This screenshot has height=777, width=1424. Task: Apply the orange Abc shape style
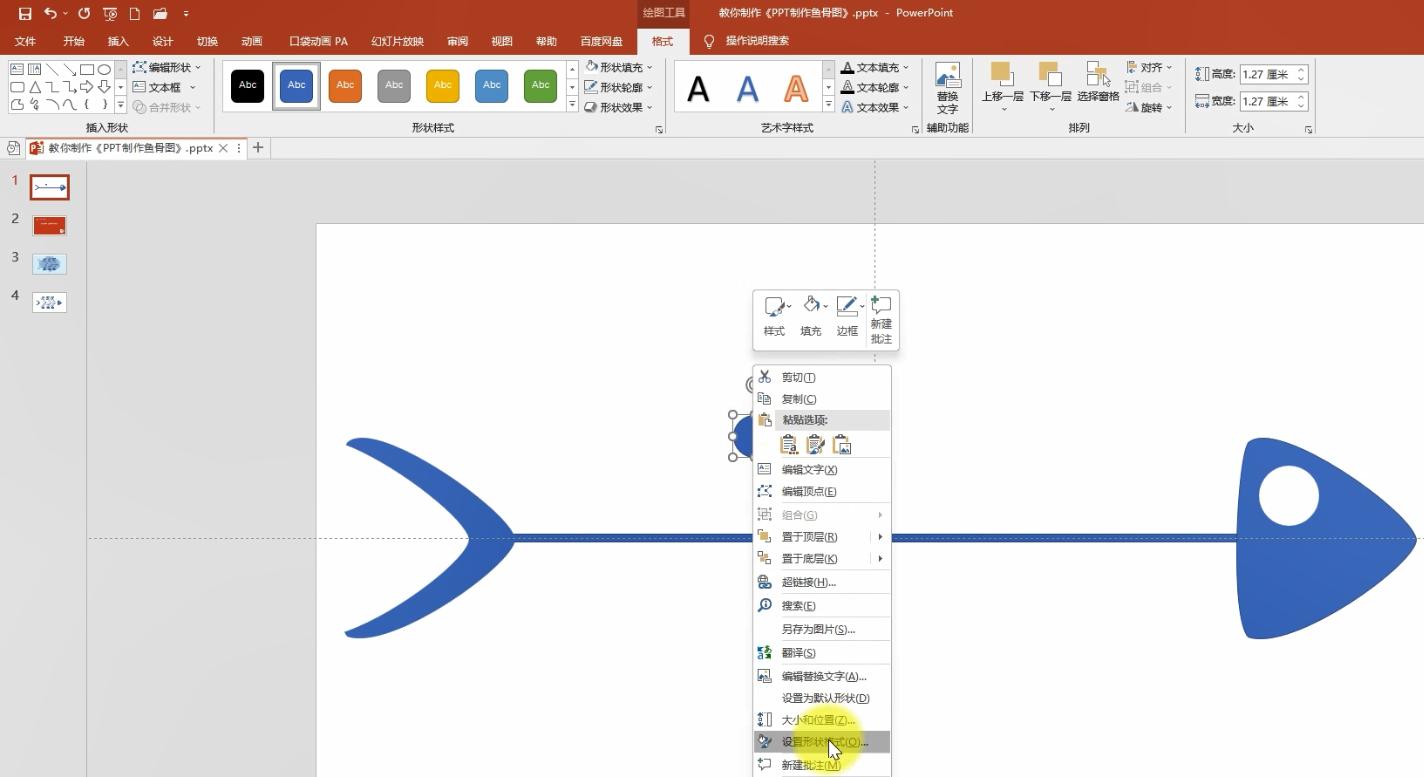pyautogui.click(x=345, y=86)
